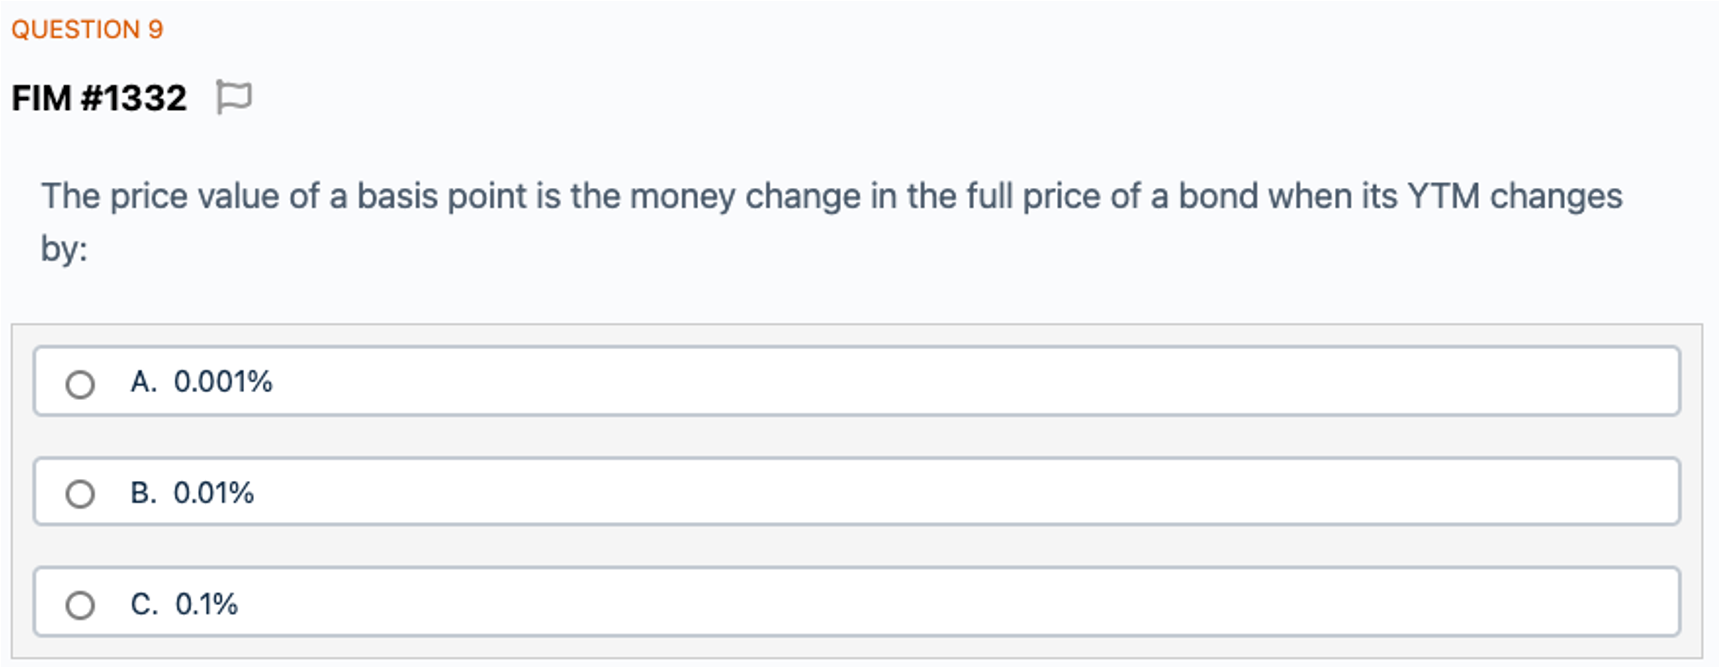1720x668 pixels.
Task: Click blank area within option C row
Action: click(x=900, y=604)
